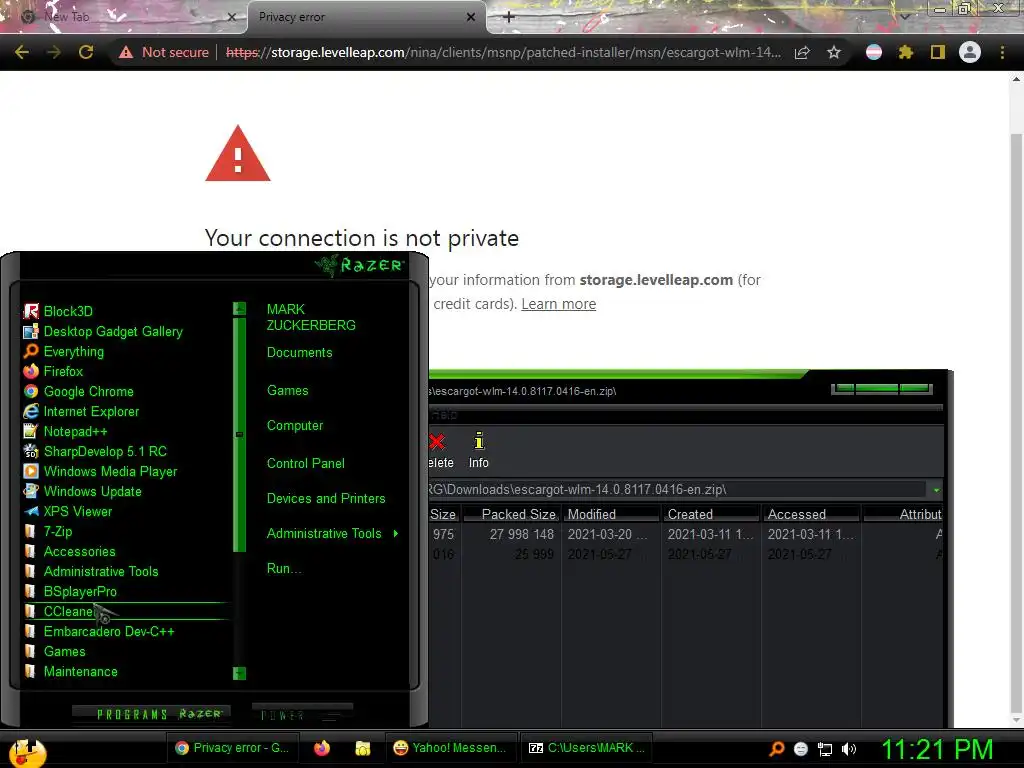
Task: Open Chrome side panel icon
Action: 938,52
